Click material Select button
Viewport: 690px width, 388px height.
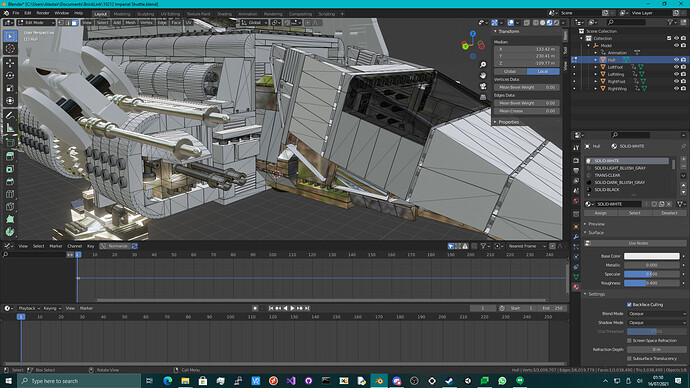pos(635,213)
